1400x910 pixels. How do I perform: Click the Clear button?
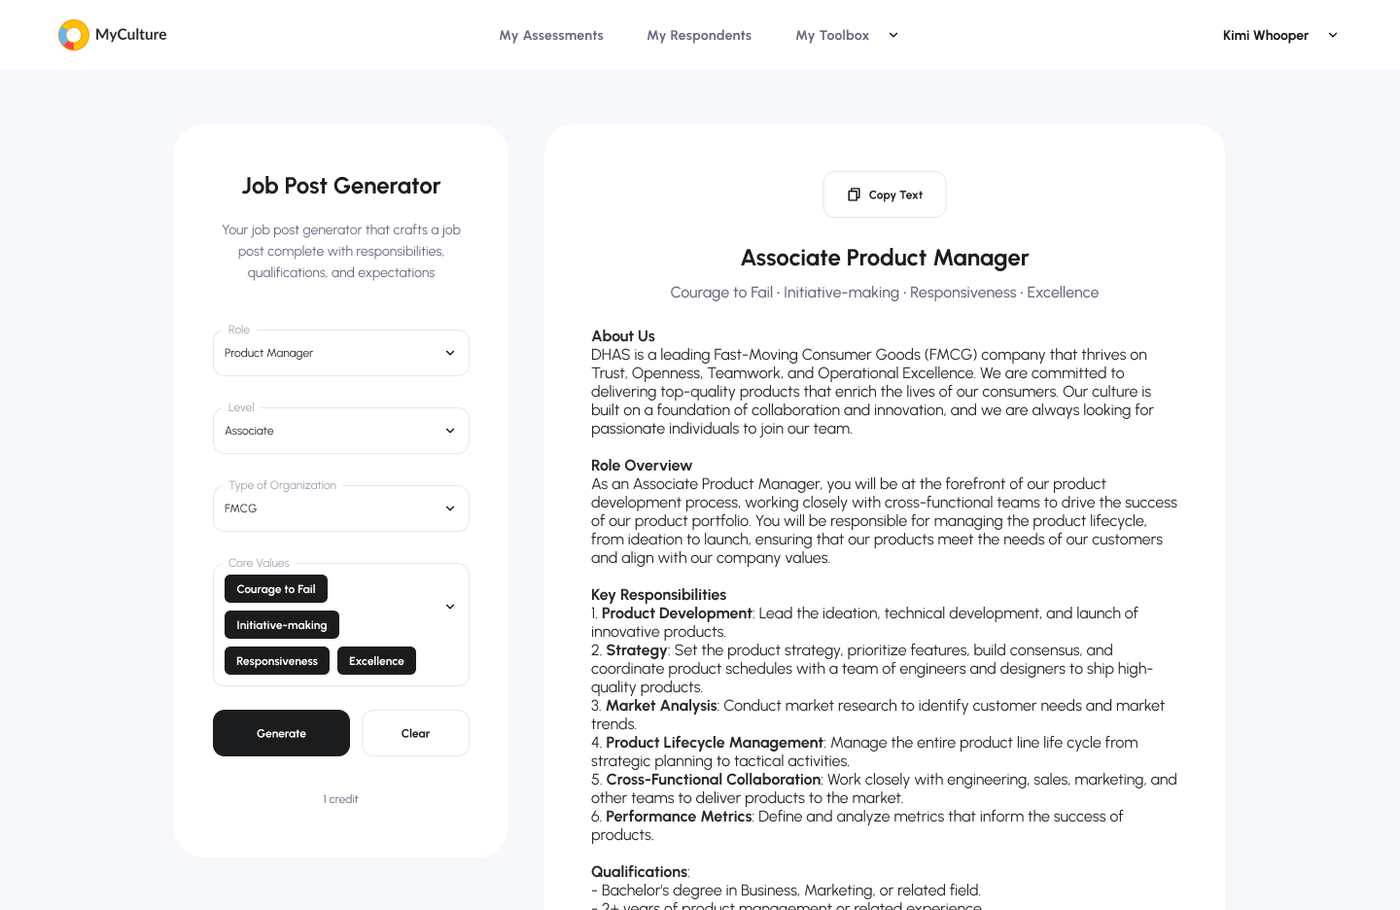click(x=415, y=732)
